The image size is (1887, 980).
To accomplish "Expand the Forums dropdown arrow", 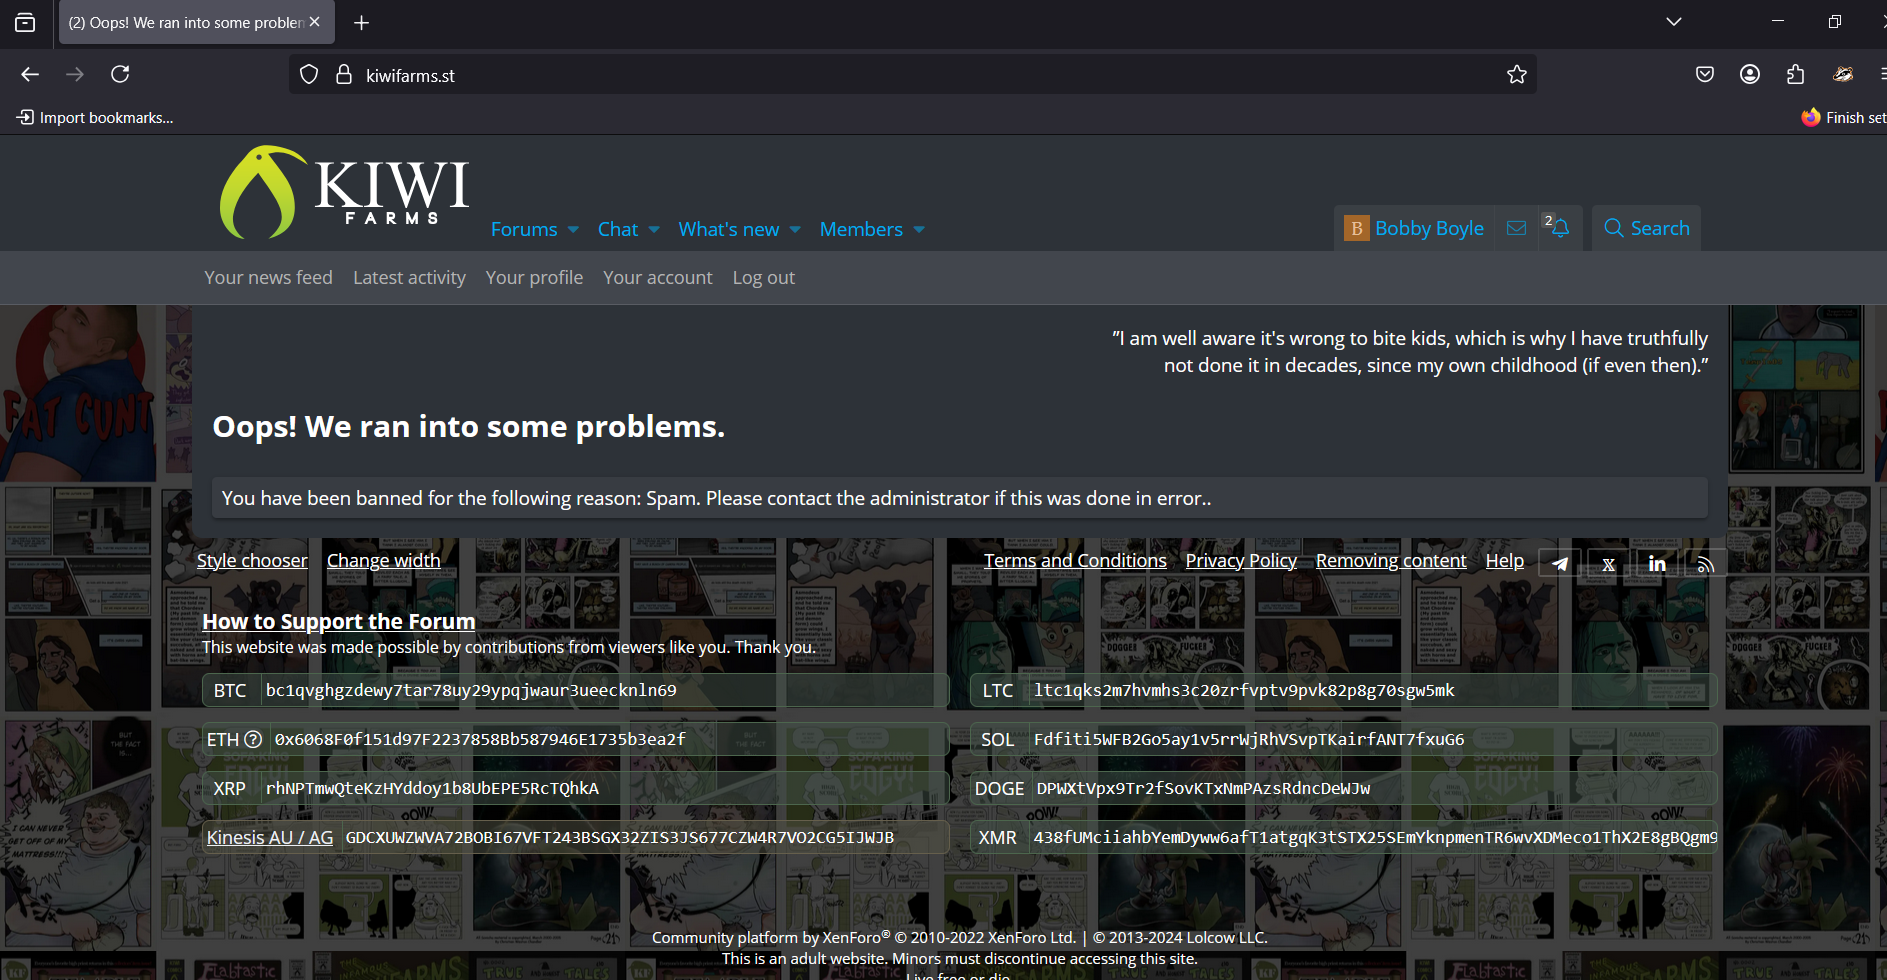I will [x=573, y=230].
